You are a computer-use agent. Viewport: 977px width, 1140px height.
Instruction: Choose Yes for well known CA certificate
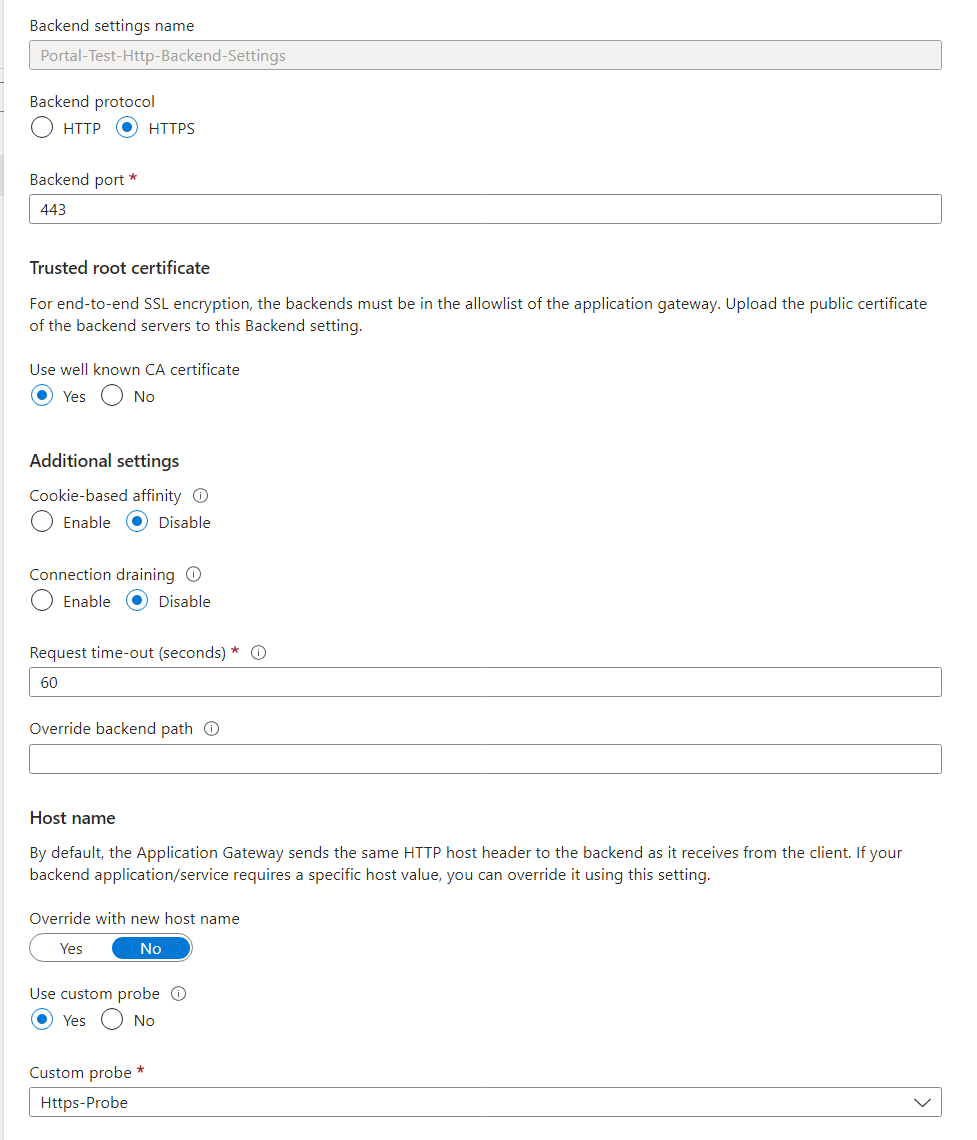[x=42, y=396]
